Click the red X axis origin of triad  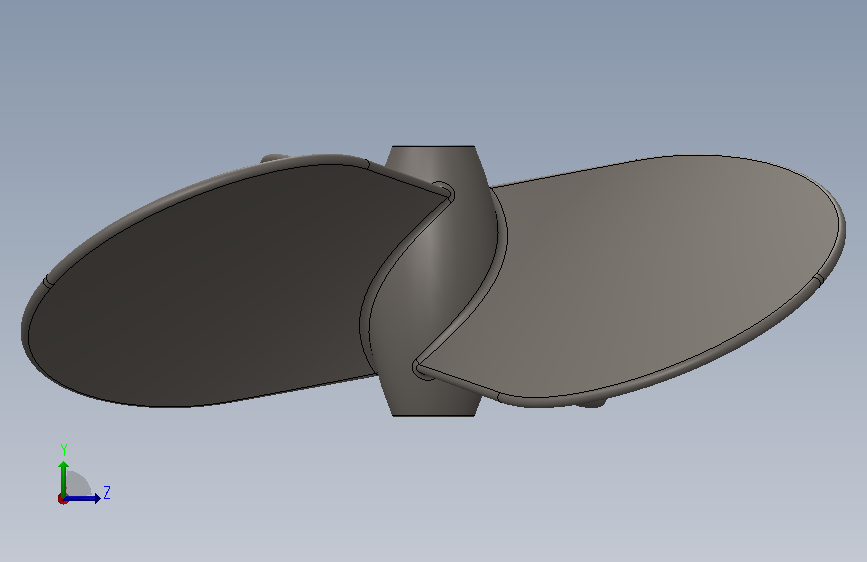(62, 499)
